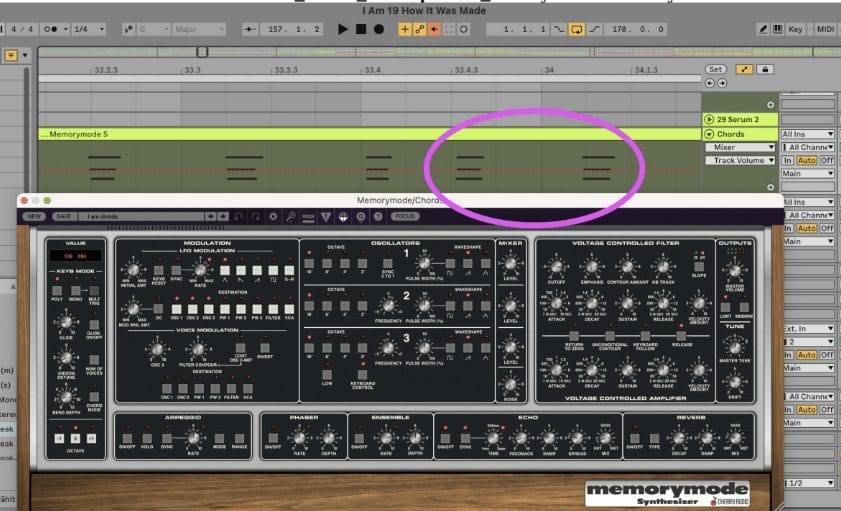Jump to next locator arrow
Screen dimensions: 841x511
pyautogui.click(x=722, y=83)
